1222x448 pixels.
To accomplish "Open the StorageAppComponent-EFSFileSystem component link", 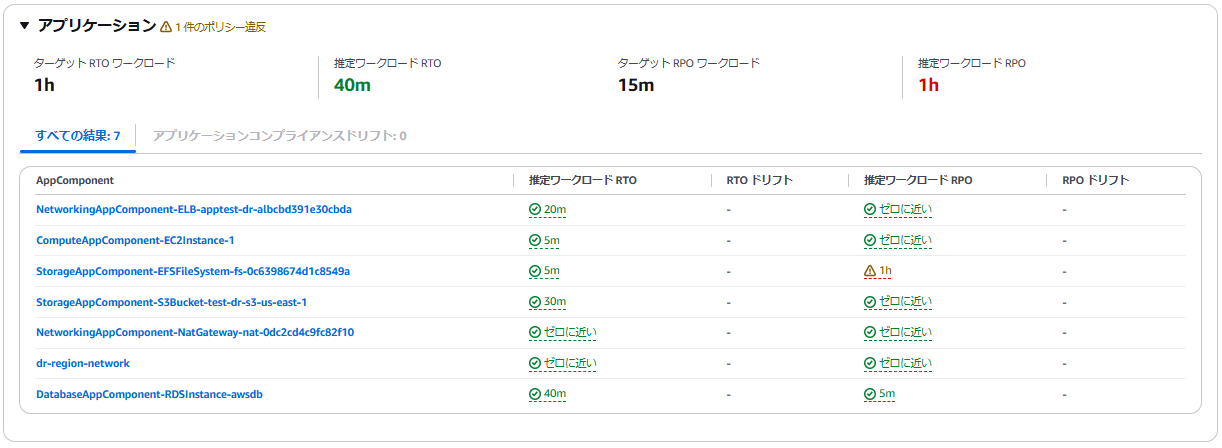I will point(192,271).
